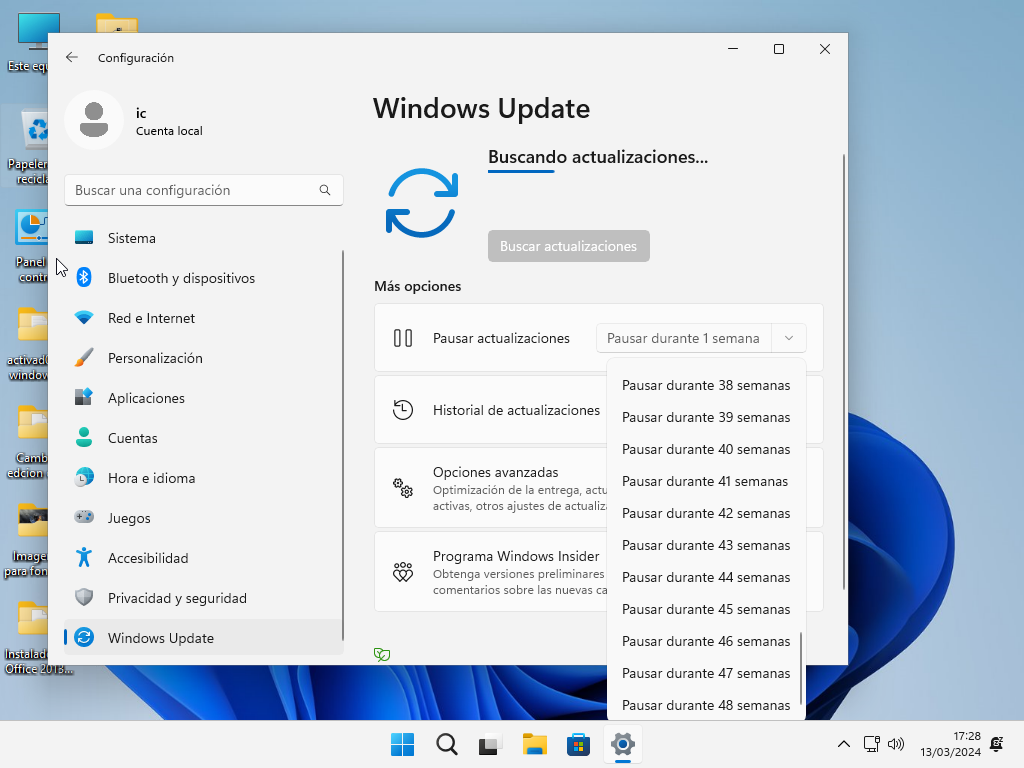The height and width of the screenshot is (768, 1024).
Task: Click the paintbrush Personalización icon
Action: click(x=84, y=358)
